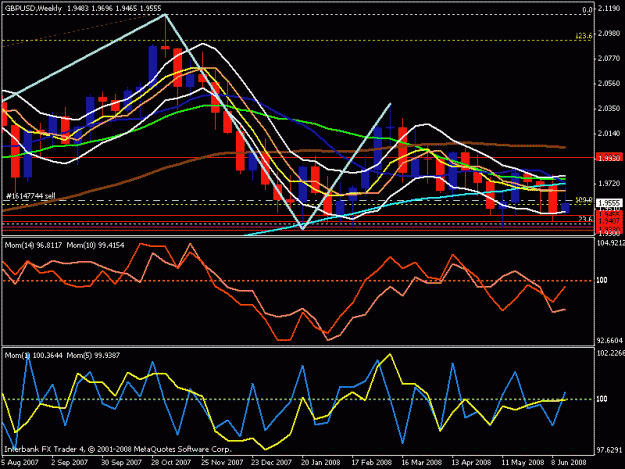
Task: Click the 5 Aug 2007 date label
Action: pos(20,463)
